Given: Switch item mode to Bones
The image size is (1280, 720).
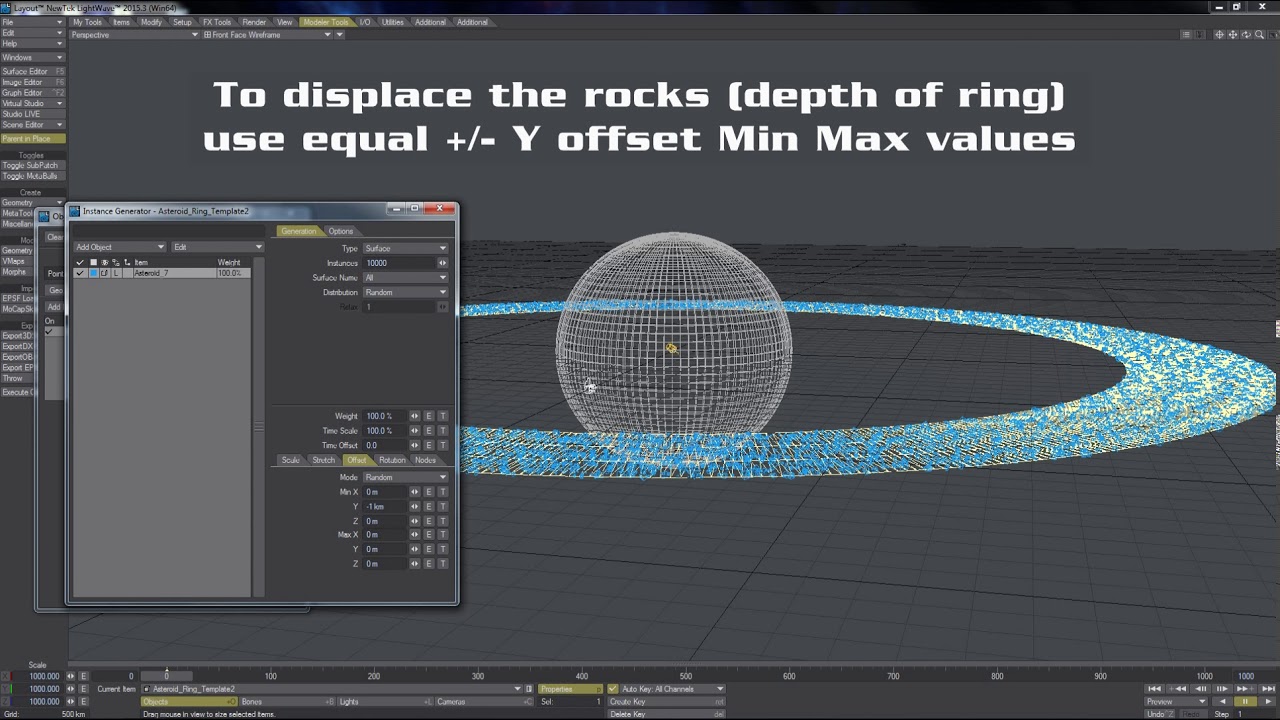Looking at the screenshot, I should pos(286,702).
